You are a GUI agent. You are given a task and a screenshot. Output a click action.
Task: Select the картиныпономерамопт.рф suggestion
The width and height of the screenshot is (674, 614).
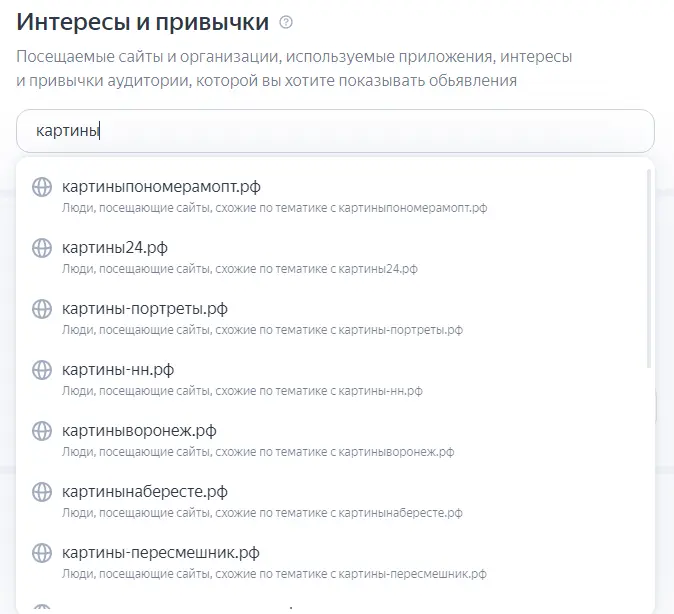tap(161, 186)
